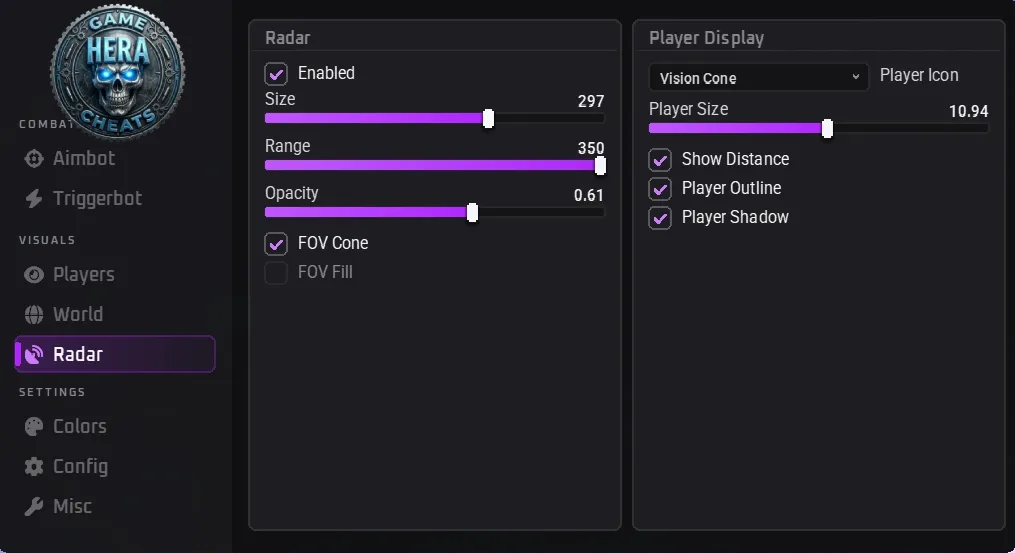Toggle the FOV Cone checkbox
The height and width of the screenshot is (553, 1015).
click(276, 244)
